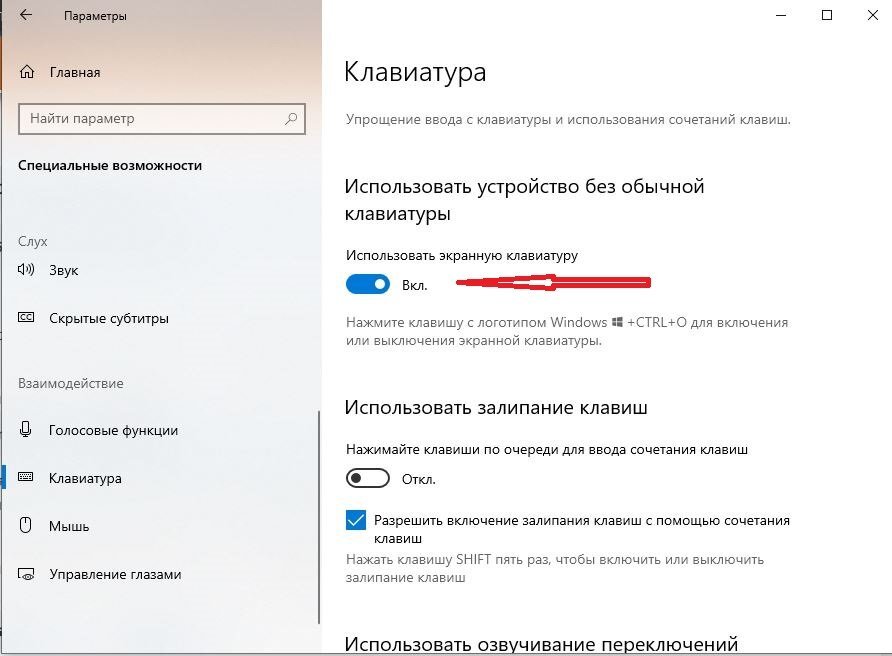
Task: Go back with the arrow icon
Action: pyautogui.click(x=26, y=15)
